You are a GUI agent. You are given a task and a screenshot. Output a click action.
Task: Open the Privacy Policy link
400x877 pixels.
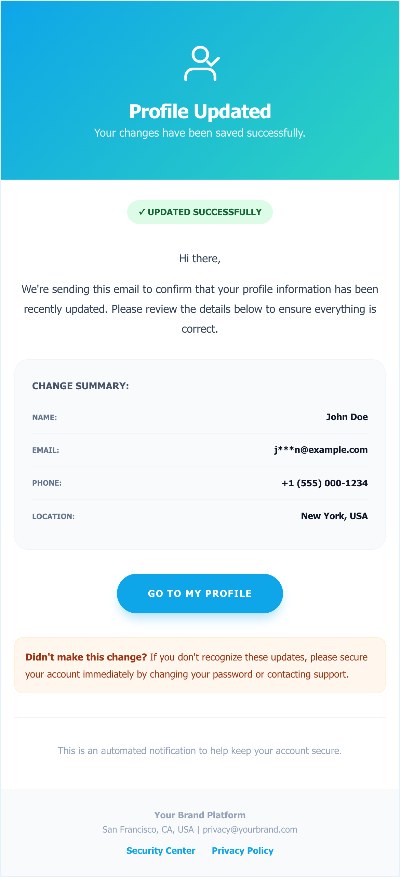pyautogui.click(x=242, y=851)
